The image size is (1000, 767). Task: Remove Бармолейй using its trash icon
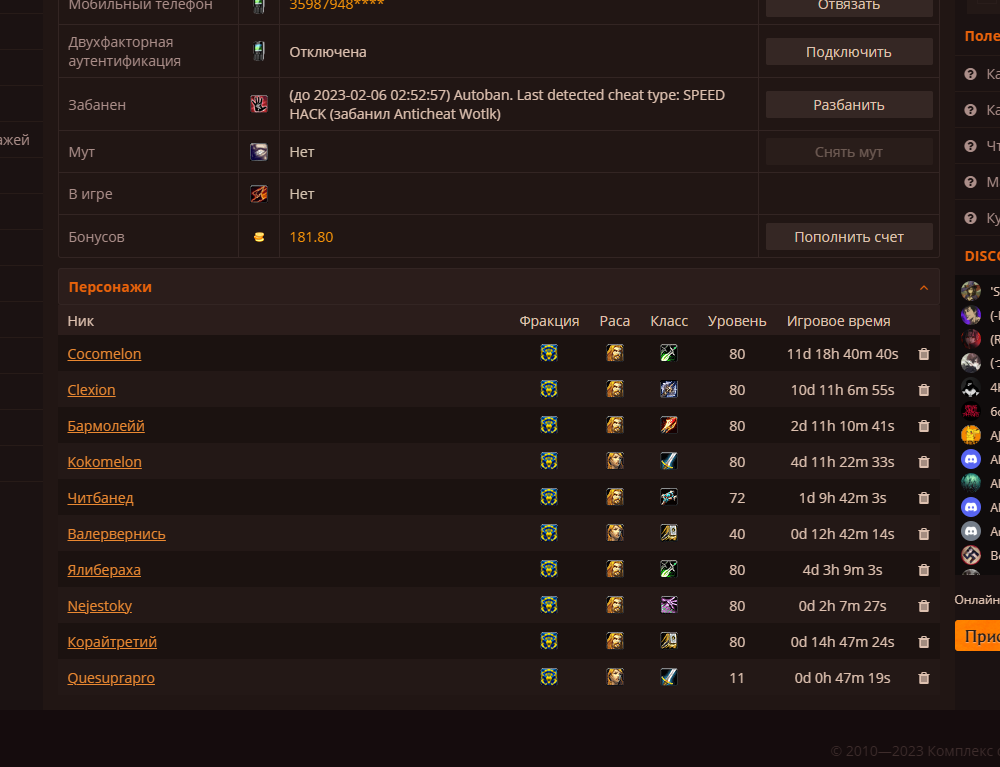pos(924,426)
